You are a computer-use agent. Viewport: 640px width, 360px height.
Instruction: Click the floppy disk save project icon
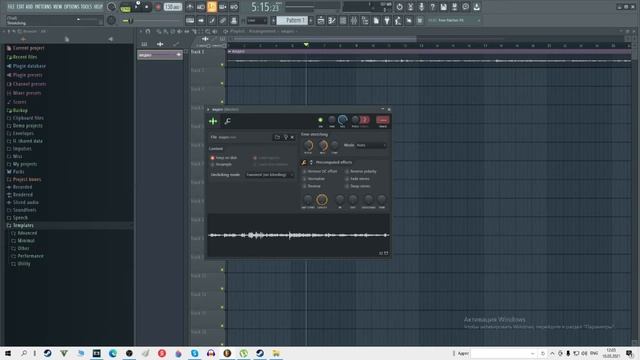[444, 7]
